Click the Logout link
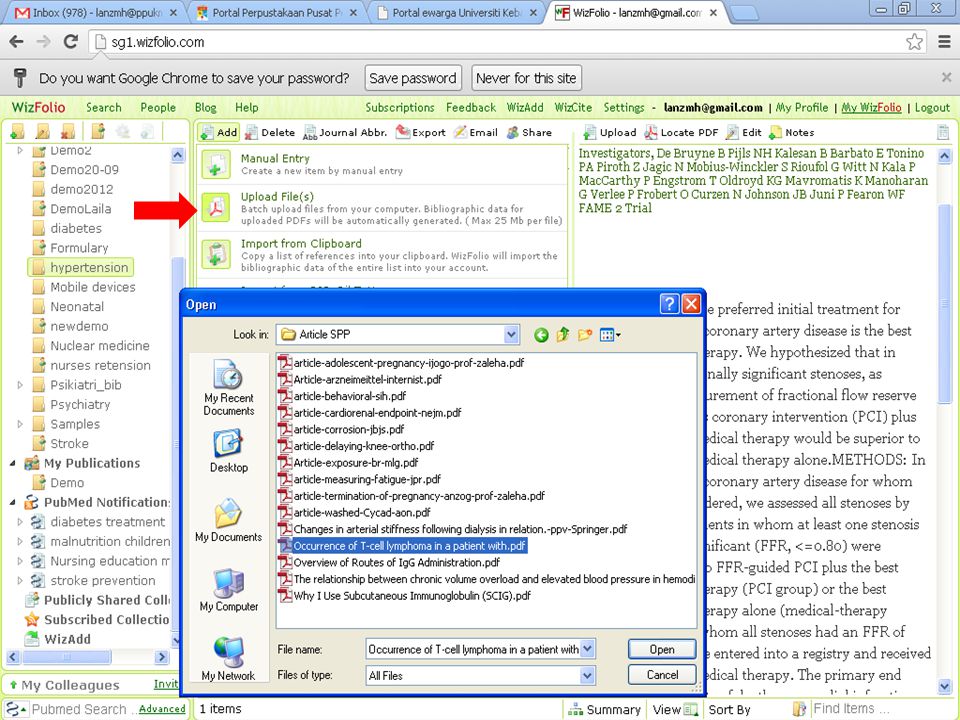 point(932,107)
